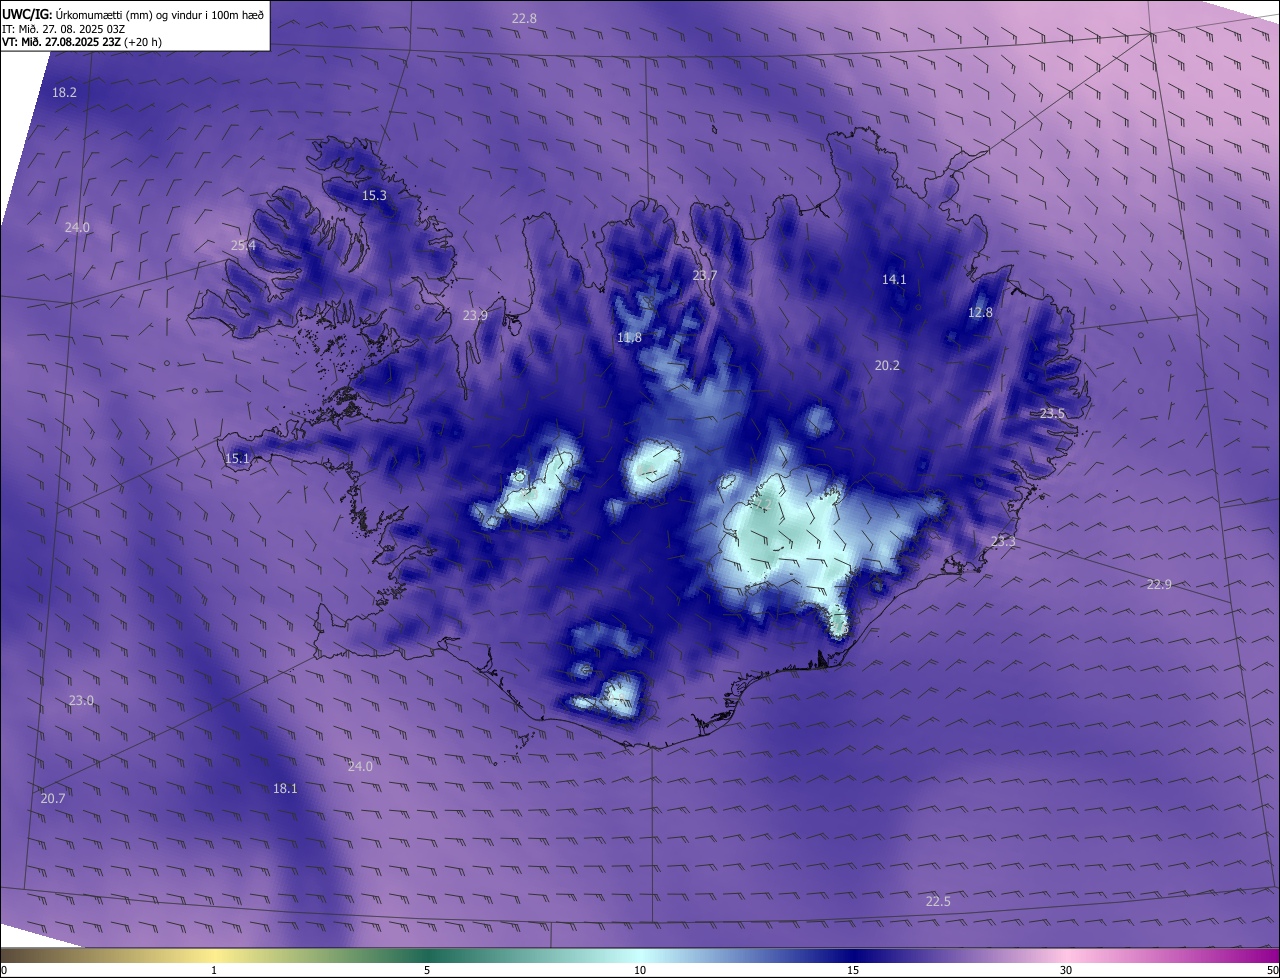1280x978 pixels.
Task: Click the color scale tick labeled 5
Action: tap(427, 970)
